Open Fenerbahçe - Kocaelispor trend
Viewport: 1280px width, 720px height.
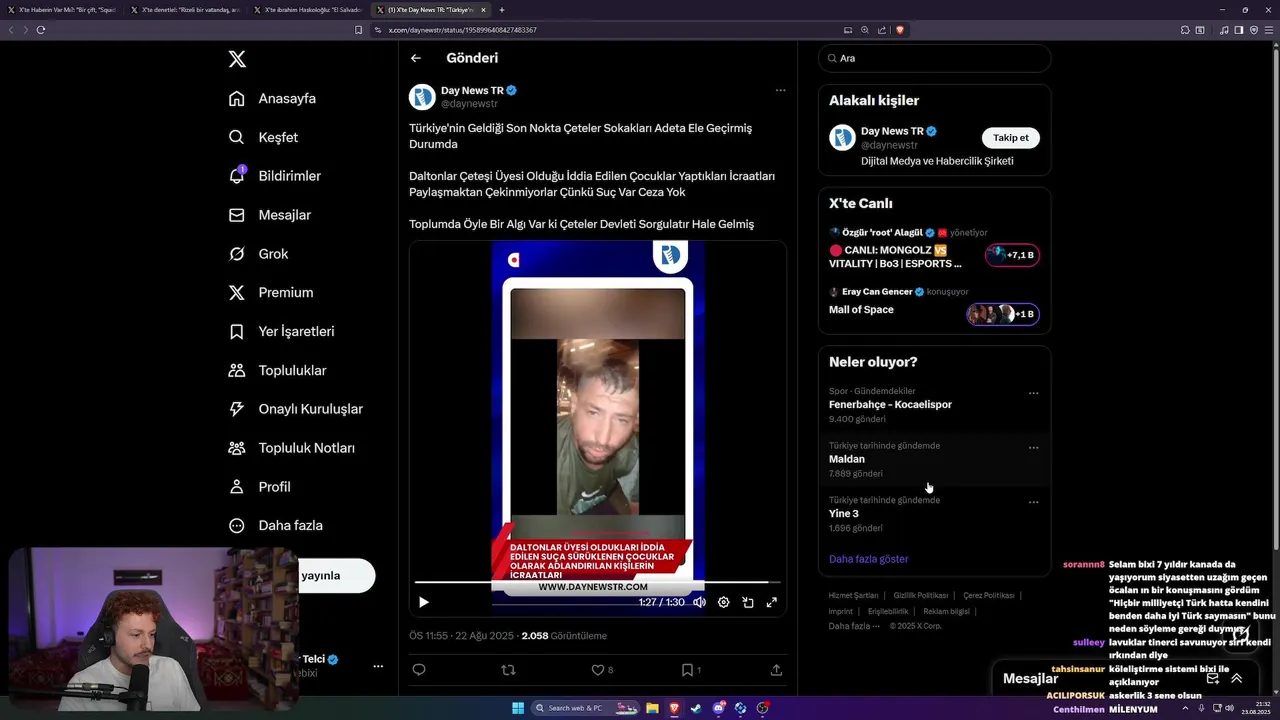(890, 405)
